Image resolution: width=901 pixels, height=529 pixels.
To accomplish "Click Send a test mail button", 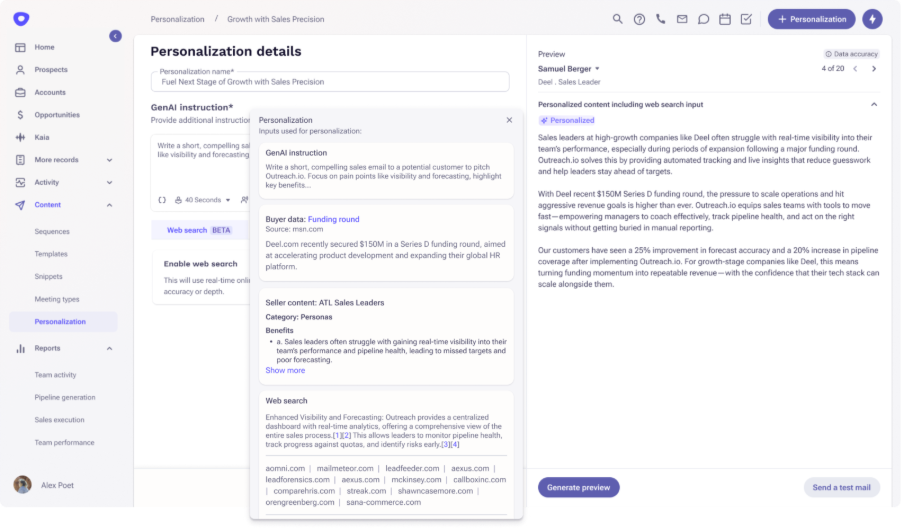I will click(841, 487).
